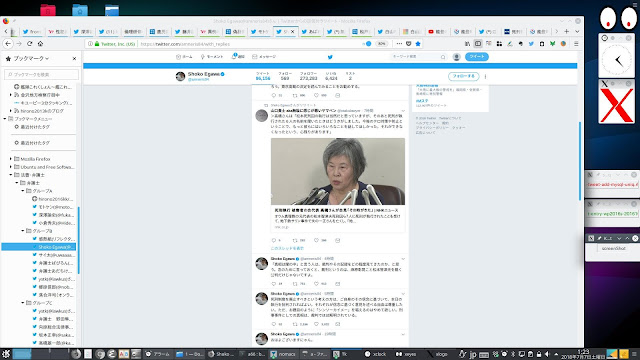Image resolution: width=640 pixels, height=360 pixels.
Task: Open the list-all-tabs dropdown arrow
Action: pos(577,31)
